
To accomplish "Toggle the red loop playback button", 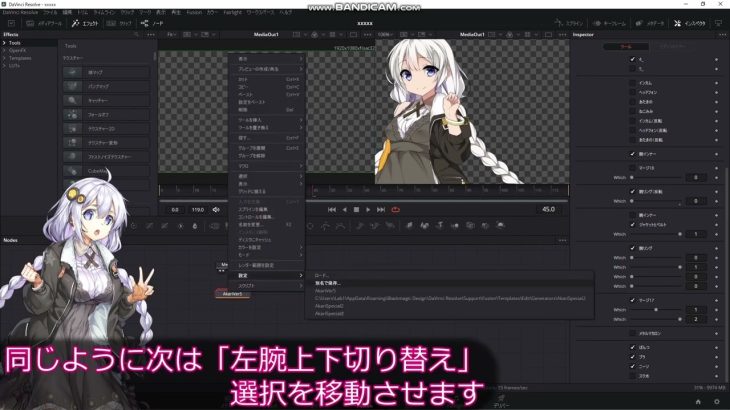I will [395, 210].
